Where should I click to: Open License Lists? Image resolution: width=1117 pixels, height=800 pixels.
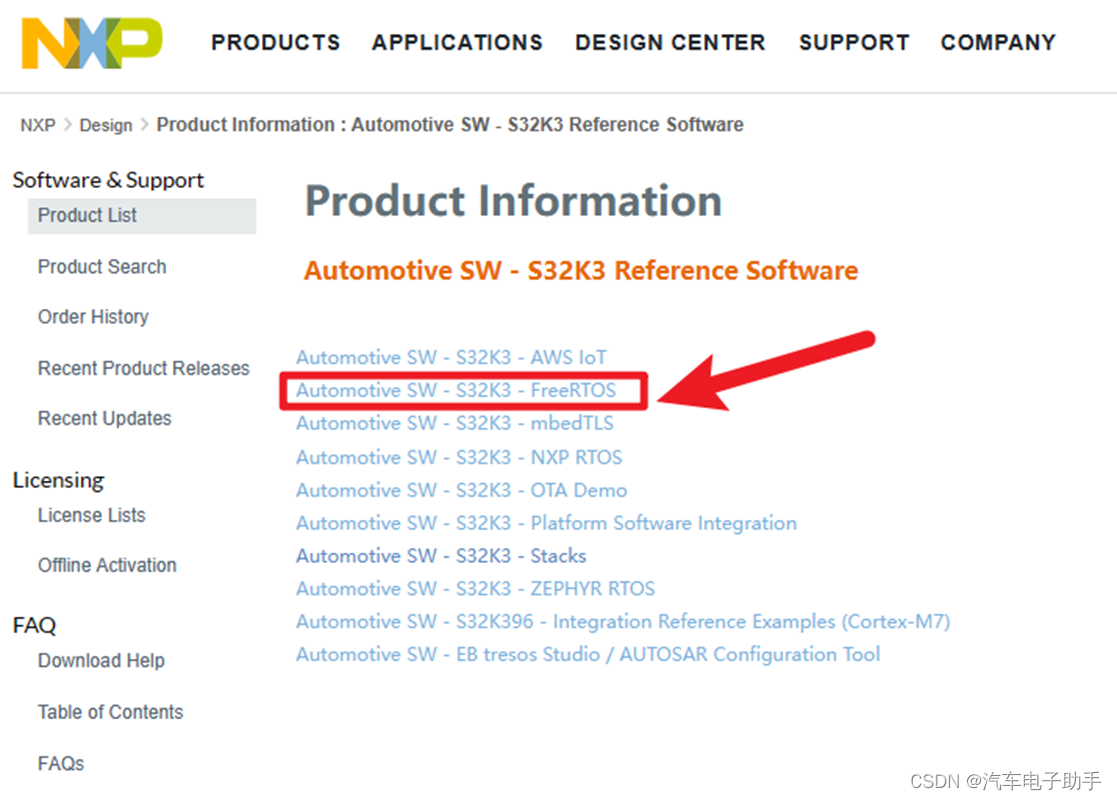91,515
